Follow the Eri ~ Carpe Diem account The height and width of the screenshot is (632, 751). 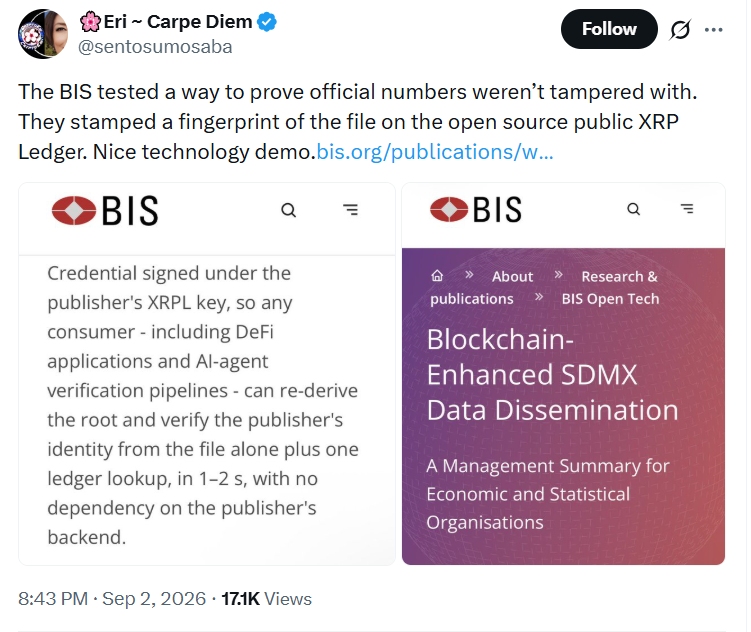609,29
